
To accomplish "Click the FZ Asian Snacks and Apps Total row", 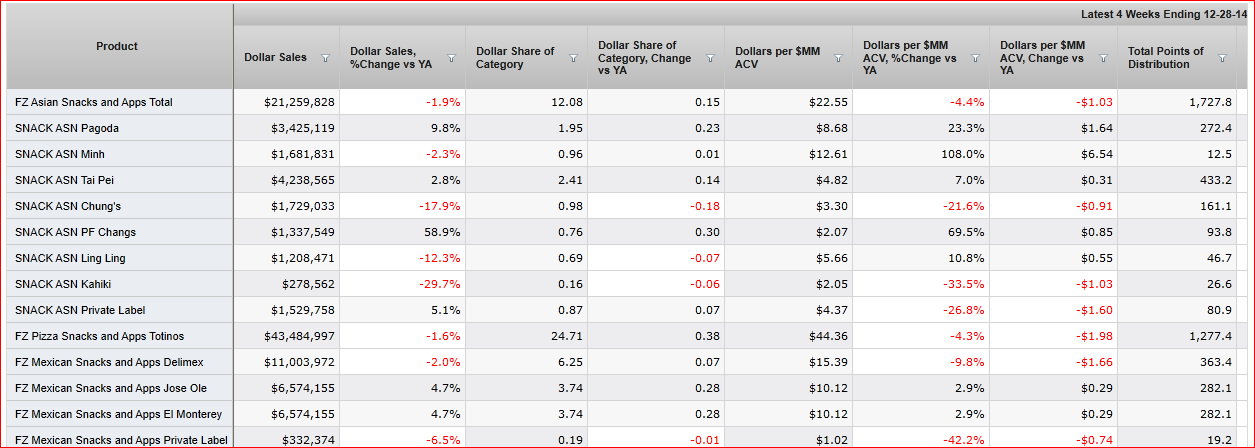I will pyautogui.click(x=94, y=102).
